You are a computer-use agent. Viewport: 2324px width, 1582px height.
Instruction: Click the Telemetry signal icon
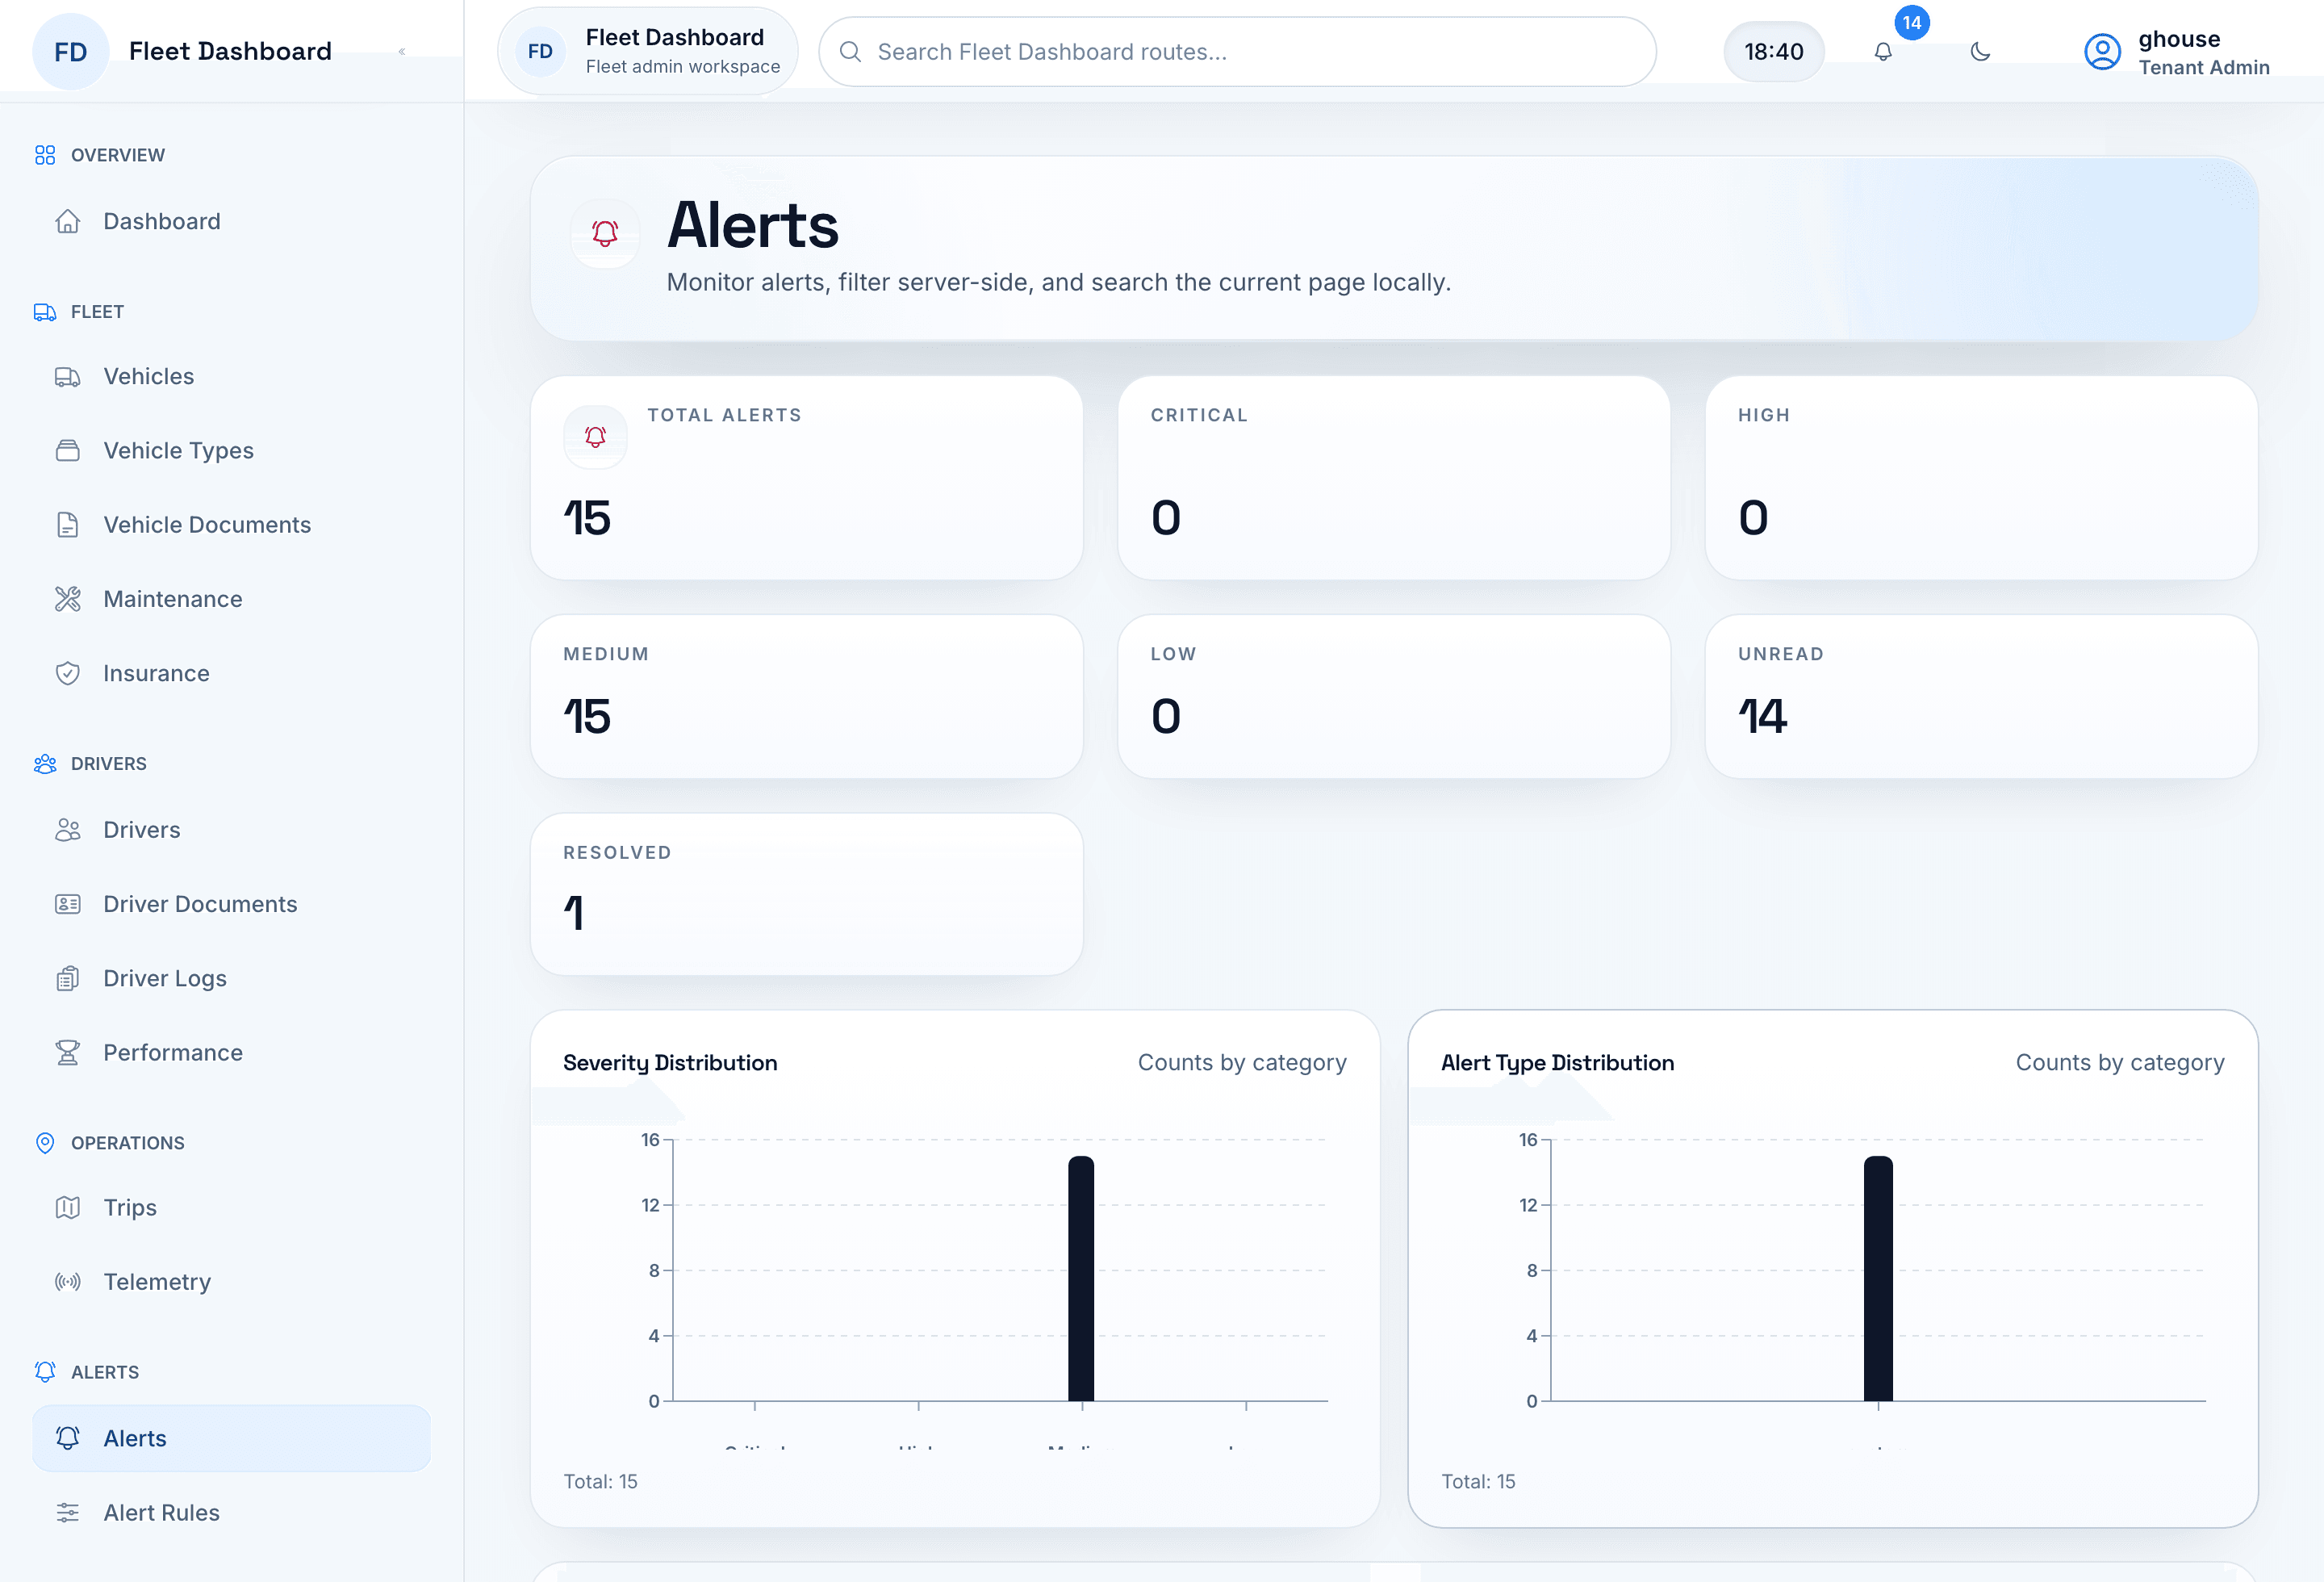click(x=67, y=1281)
